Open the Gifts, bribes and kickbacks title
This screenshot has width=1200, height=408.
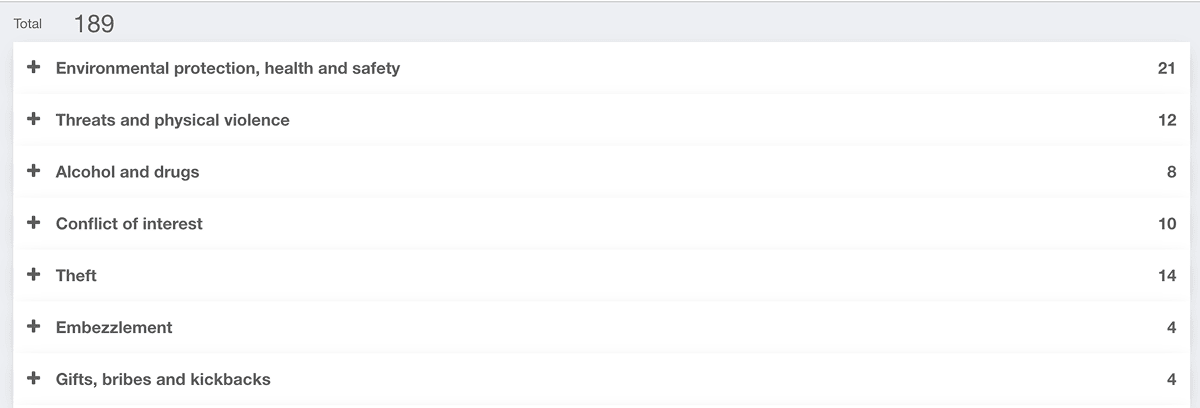(x=163, y=379)
